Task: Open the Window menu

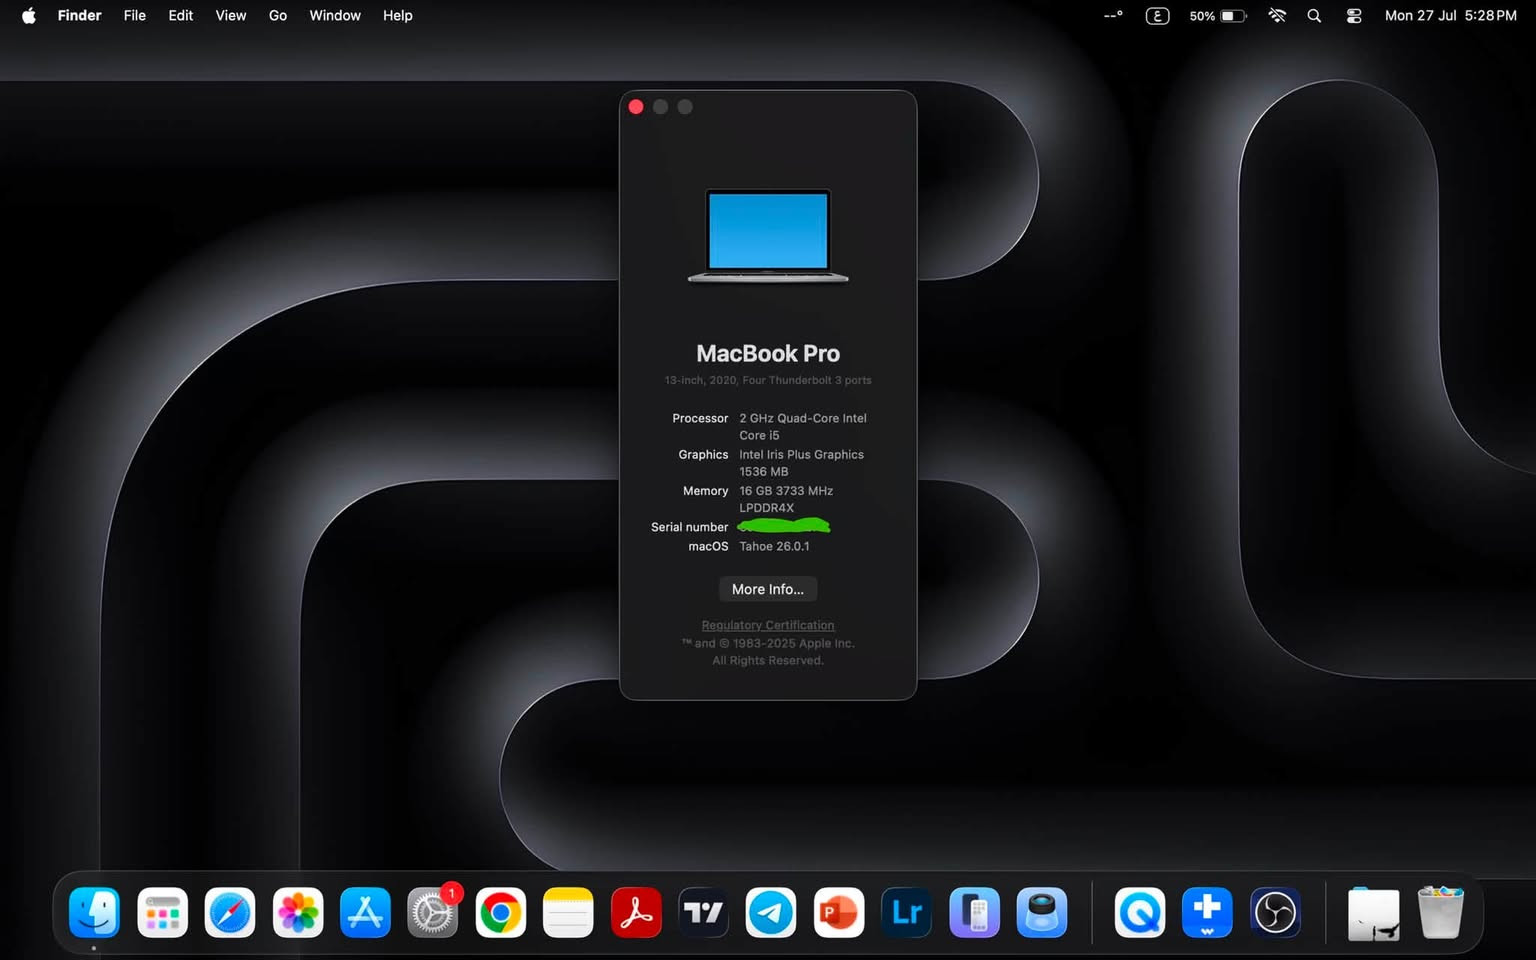Action: click(335, 15)
